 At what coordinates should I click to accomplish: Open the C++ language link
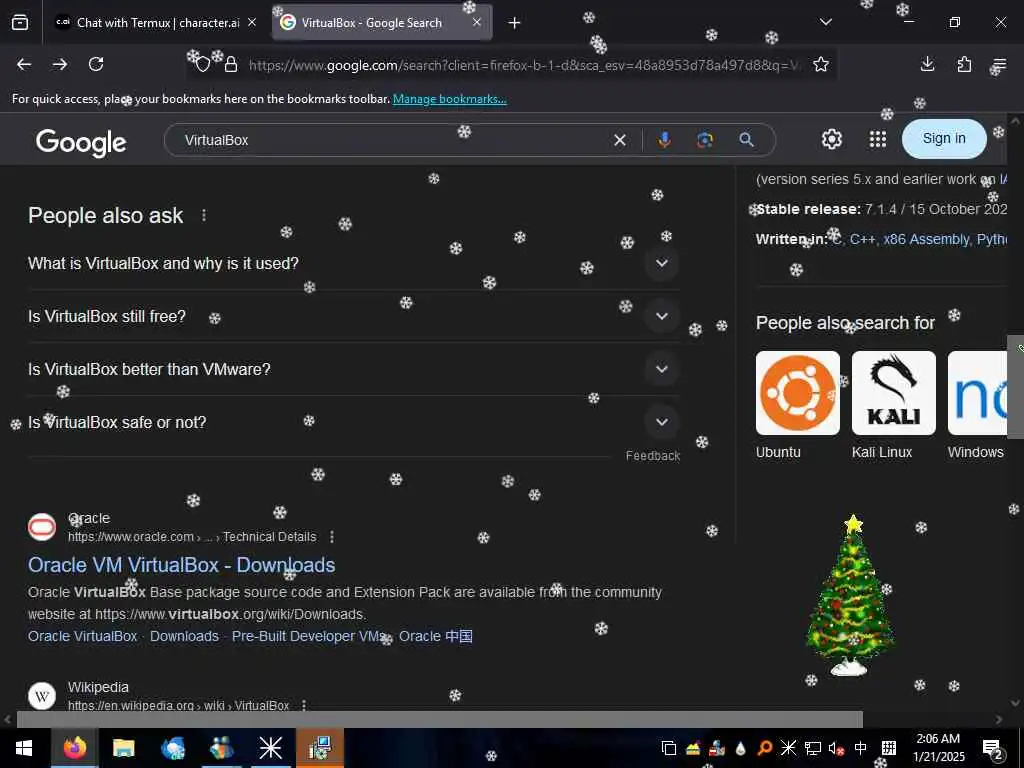click(862, 239)
